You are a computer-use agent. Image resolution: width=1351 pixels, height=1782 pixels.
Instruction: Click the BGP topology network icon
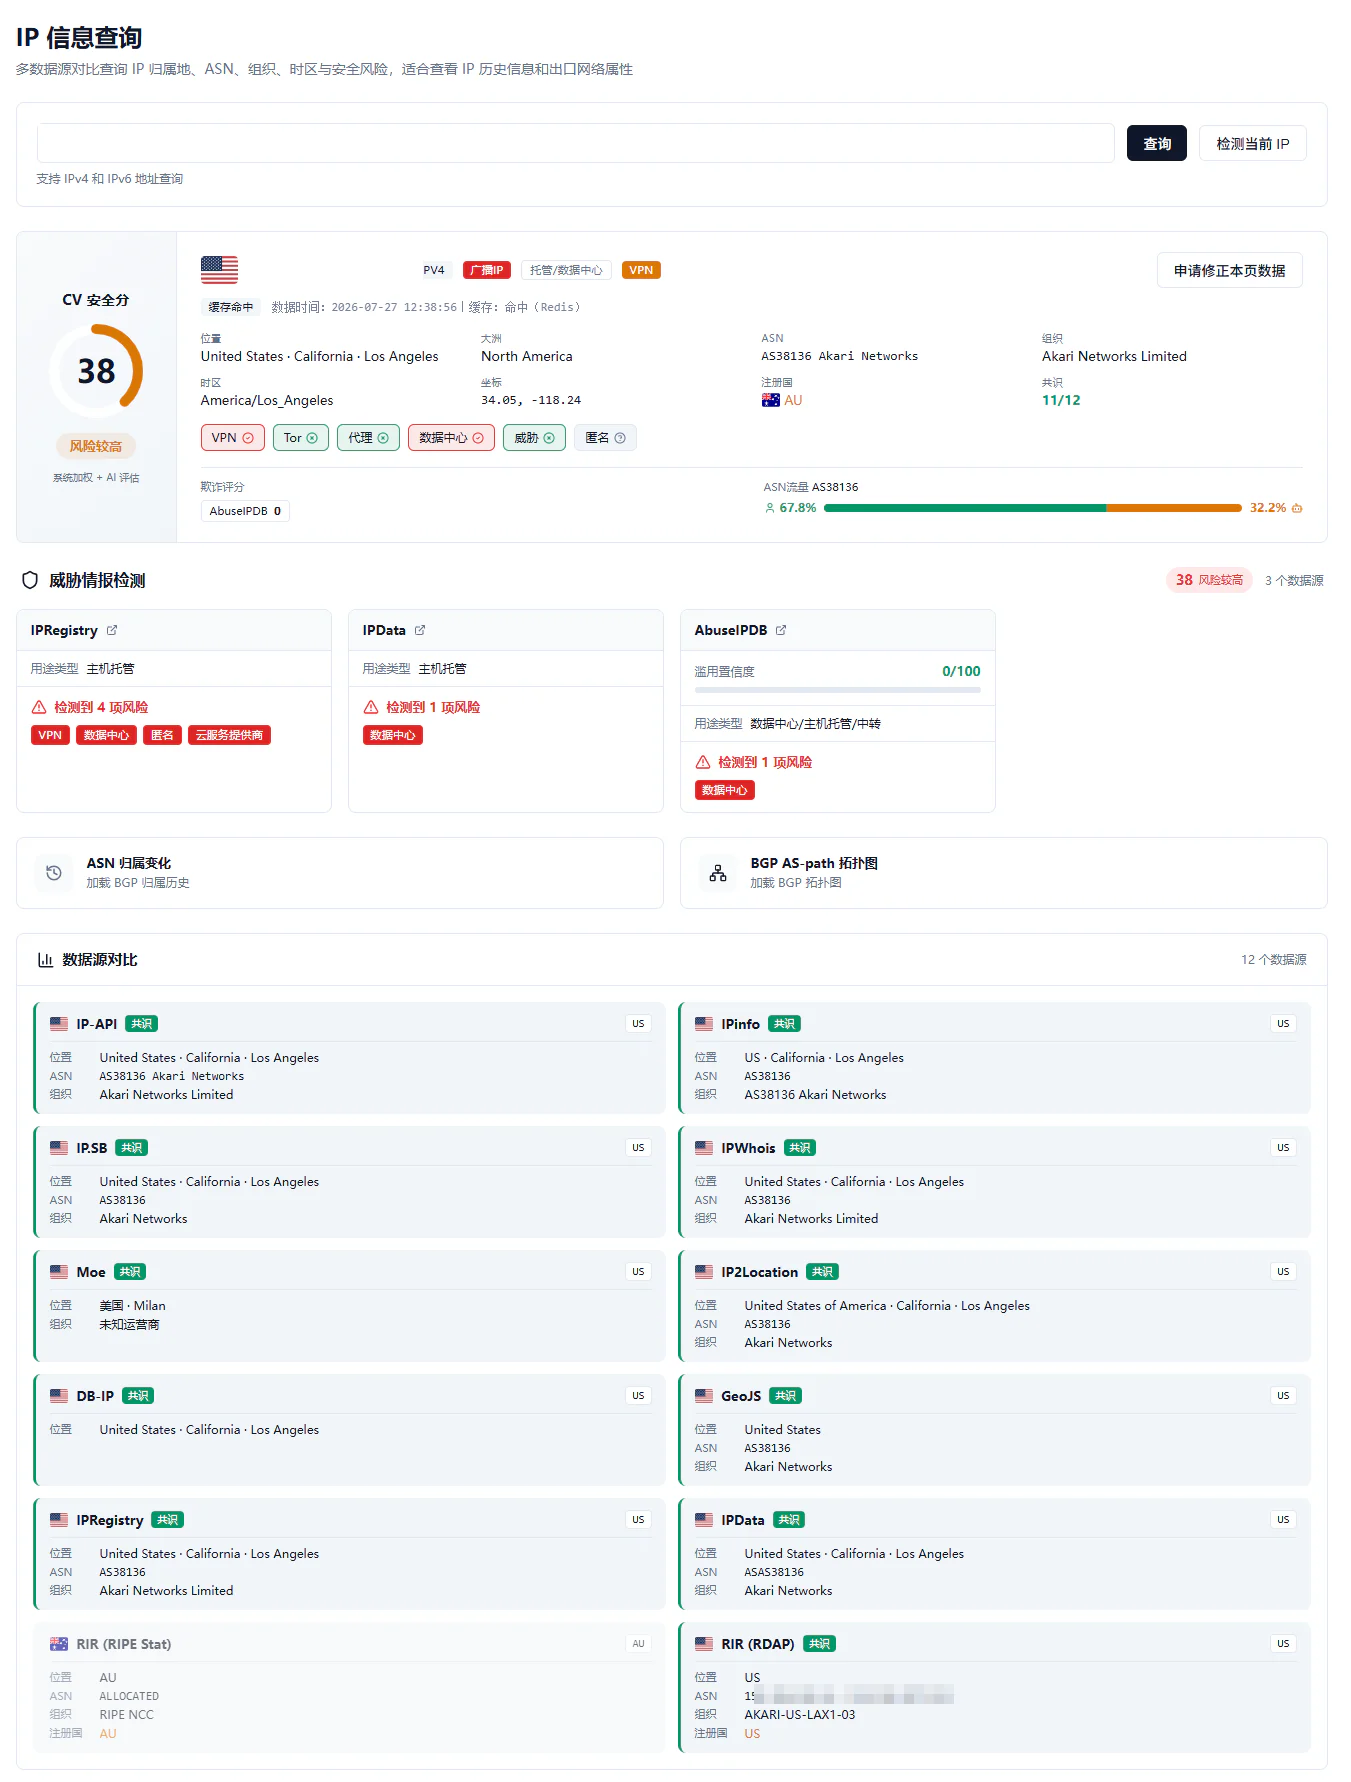click(718, 873)
